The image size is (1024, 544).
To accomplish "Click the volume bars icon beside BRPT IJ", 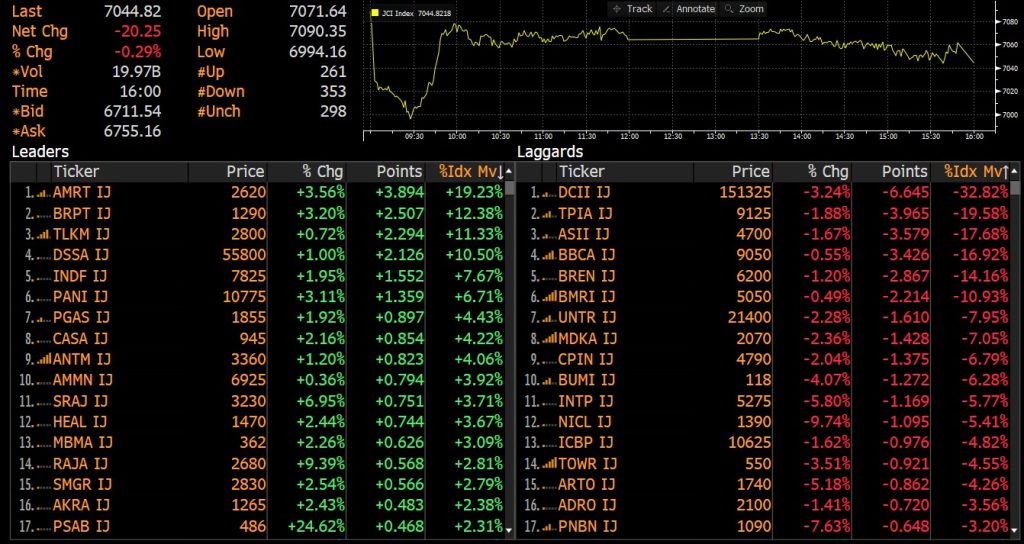I will pyautogui.click(x=44, y=214).
